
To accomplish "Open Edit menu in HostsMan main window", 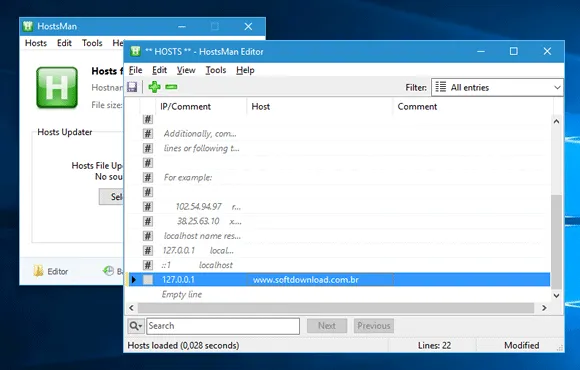I will (64, 43).
